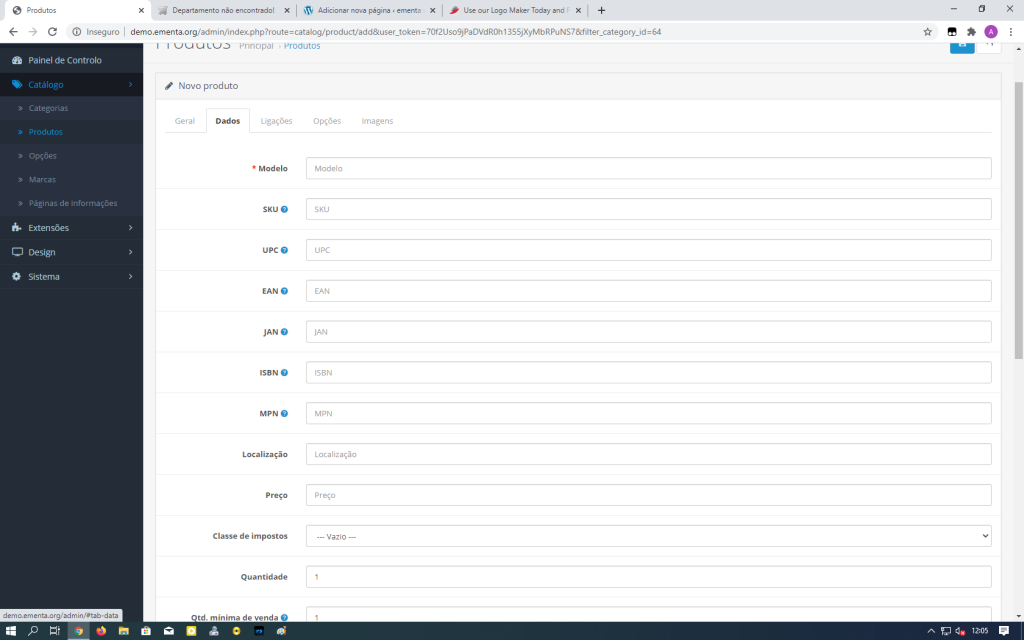Open the Ligações tab

[x=276, y=121]
